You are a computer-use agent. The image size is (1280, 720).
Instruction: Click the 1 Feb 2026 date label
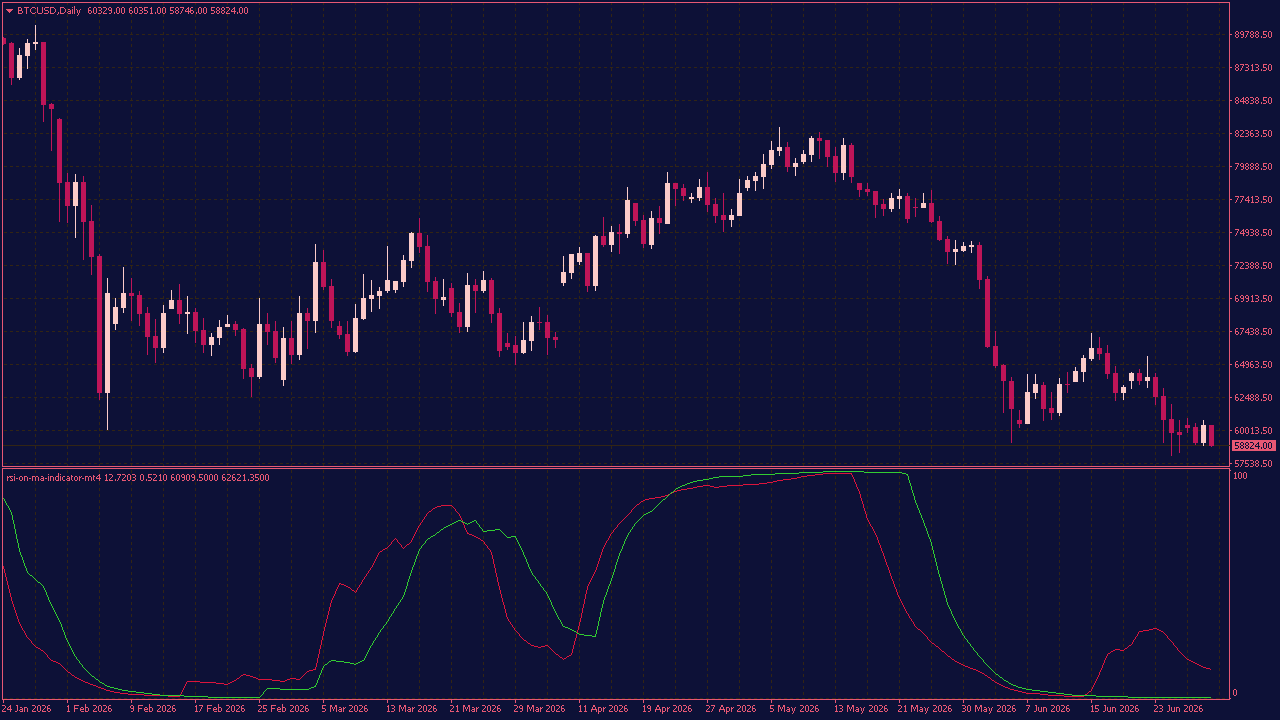click(x=89, y=709)
